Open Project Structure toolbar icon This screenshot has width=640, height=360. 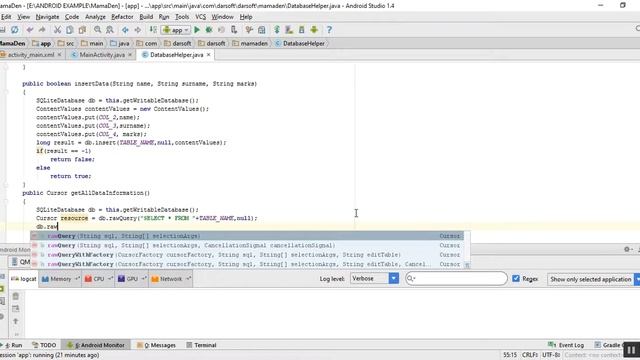pyautogui.click(x=262, y=30)
